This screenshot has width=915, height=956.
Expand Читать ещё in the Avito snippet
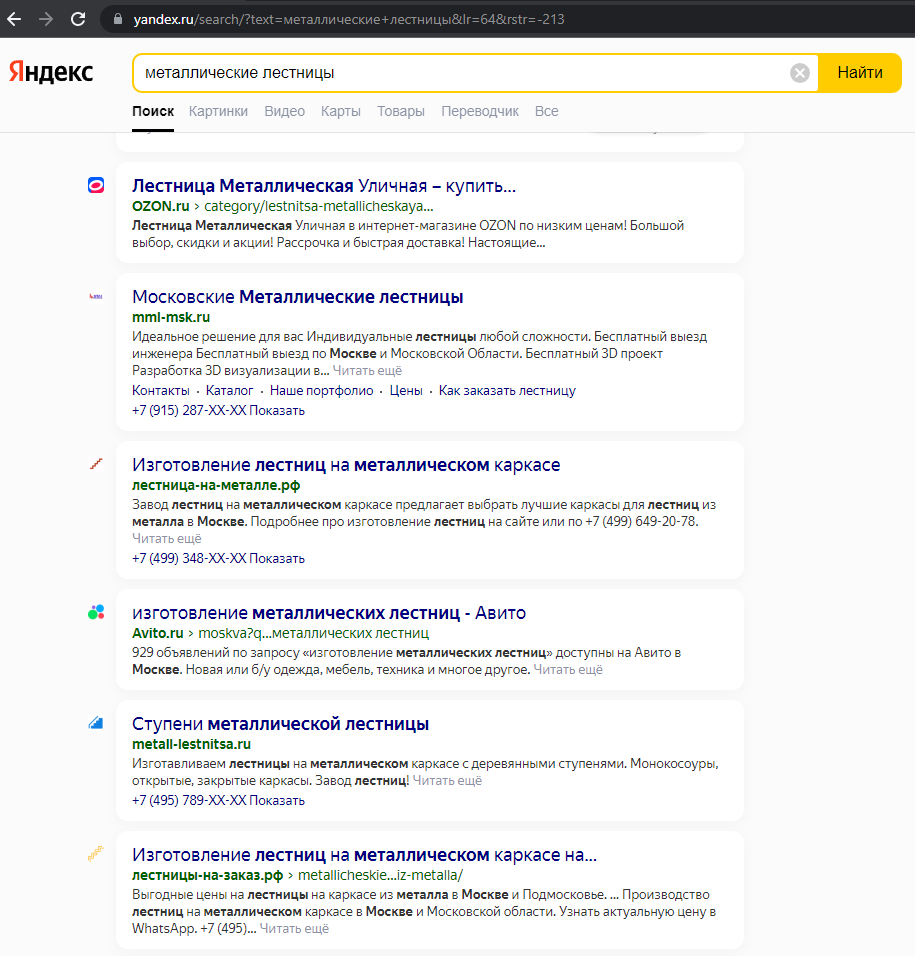[568, 669]
